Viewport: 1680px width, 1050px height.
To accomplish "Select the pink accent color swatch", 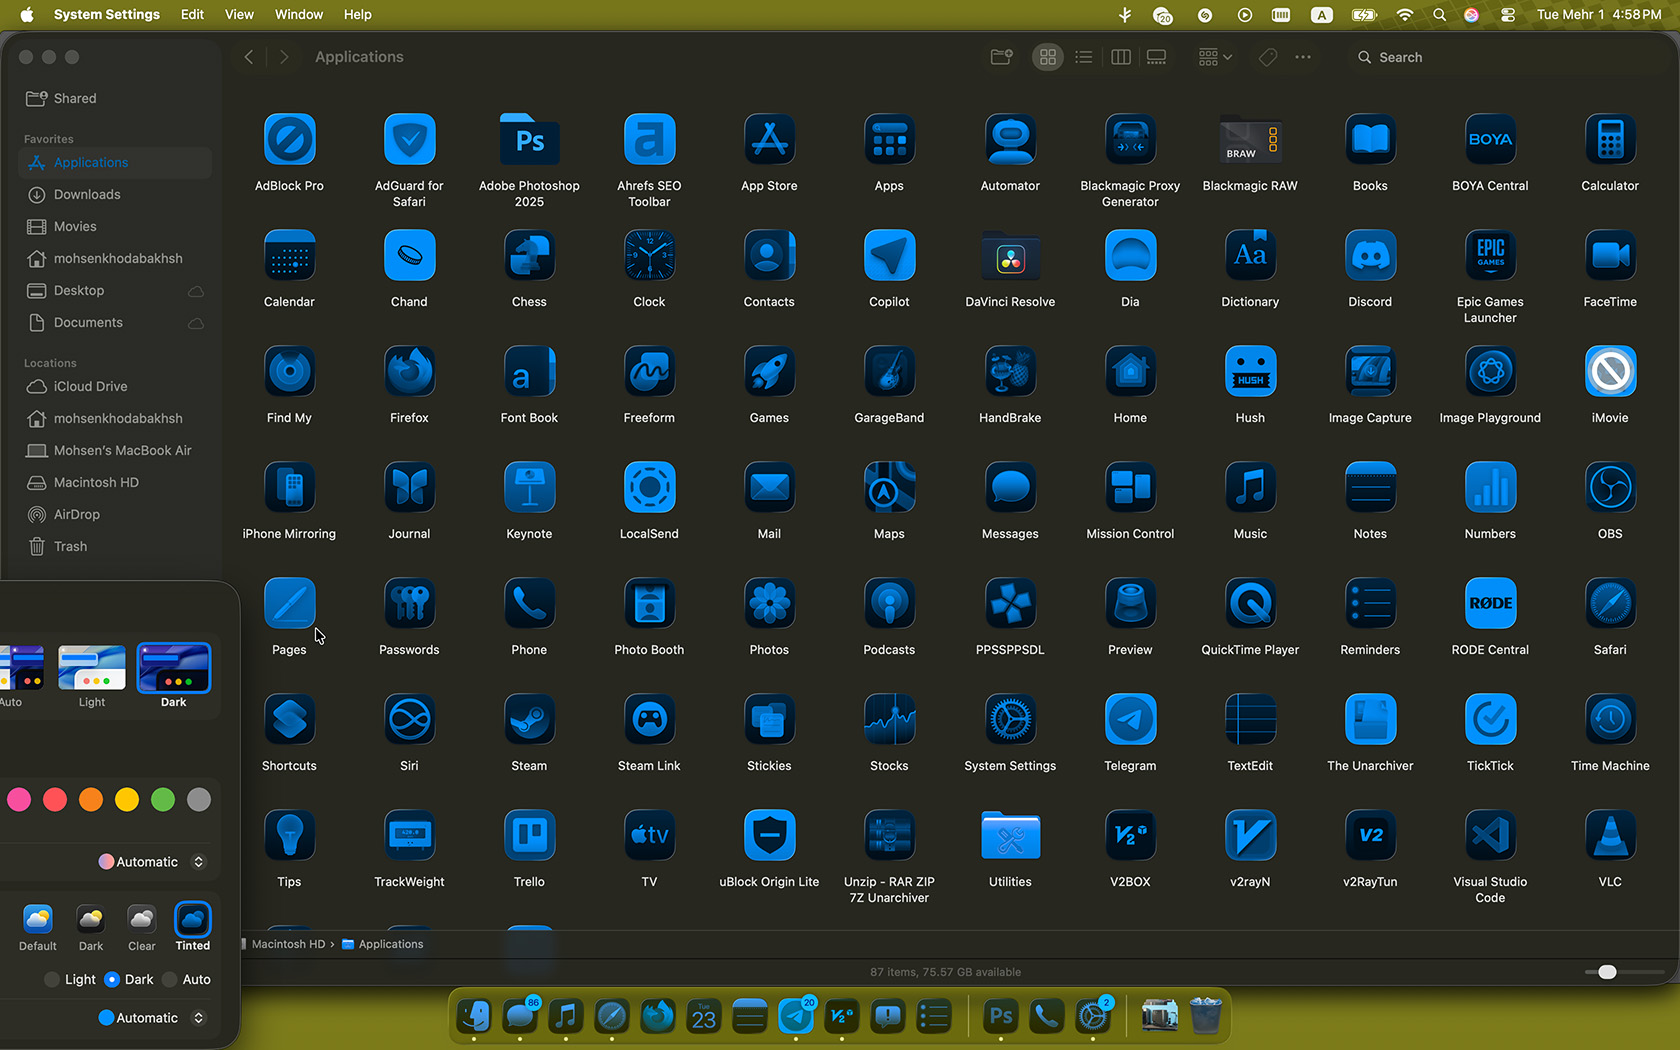I will pos(19,799).
